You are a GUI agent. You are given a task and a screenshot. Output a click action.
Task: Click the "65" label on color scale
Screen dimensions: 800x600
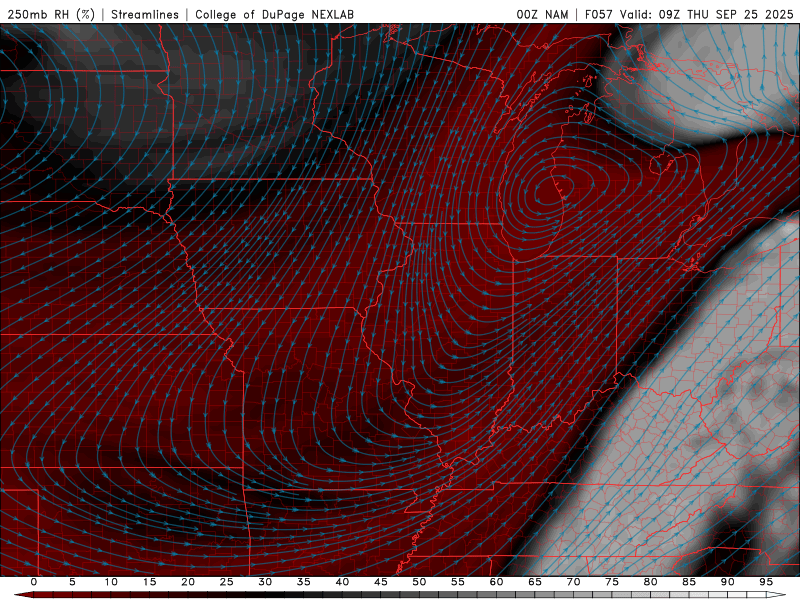pyautogui.click(x=534, y=582)
